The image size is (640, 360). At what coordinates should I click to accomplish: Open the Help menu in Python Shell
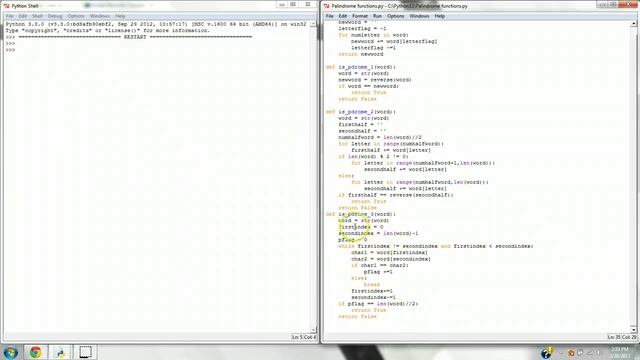pos(120,16)
